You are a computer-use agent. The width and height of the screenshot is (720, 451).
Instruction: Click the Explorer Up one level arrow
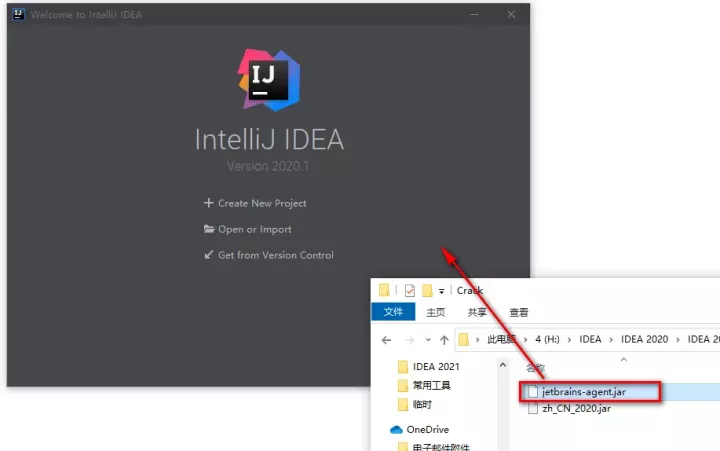click(444, 339)
